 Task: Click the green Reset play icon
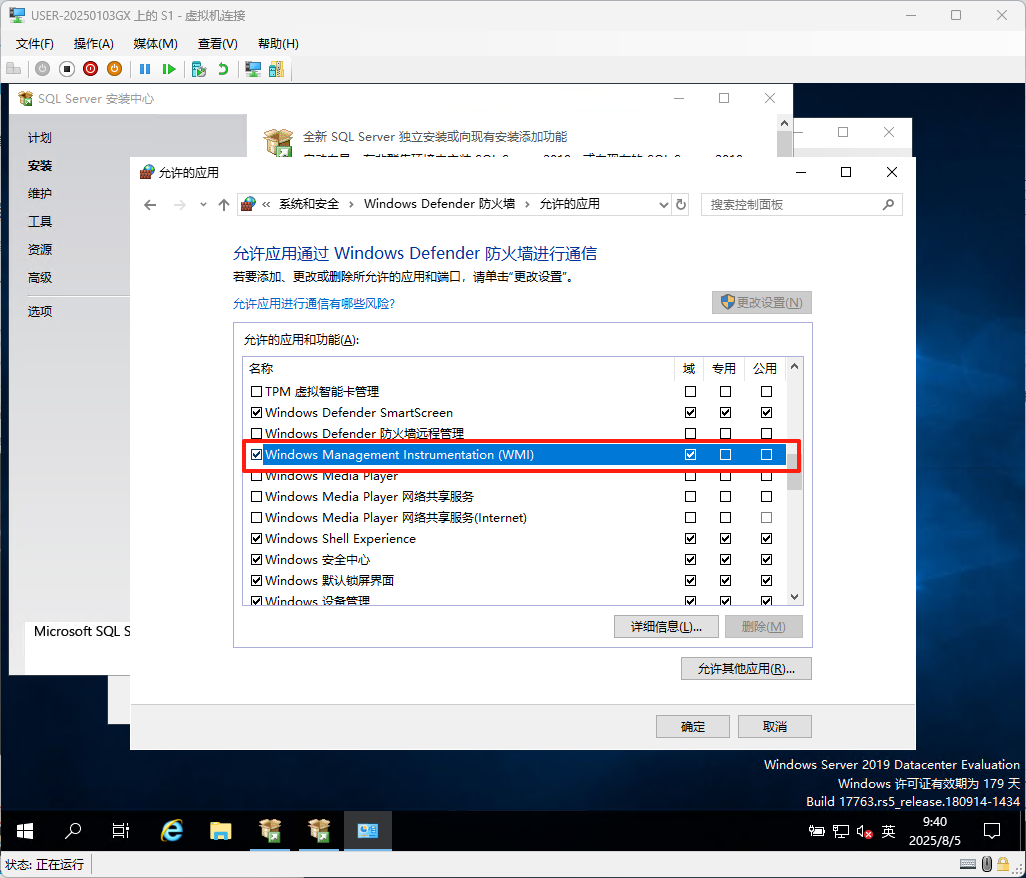click(x=169, y=69)
